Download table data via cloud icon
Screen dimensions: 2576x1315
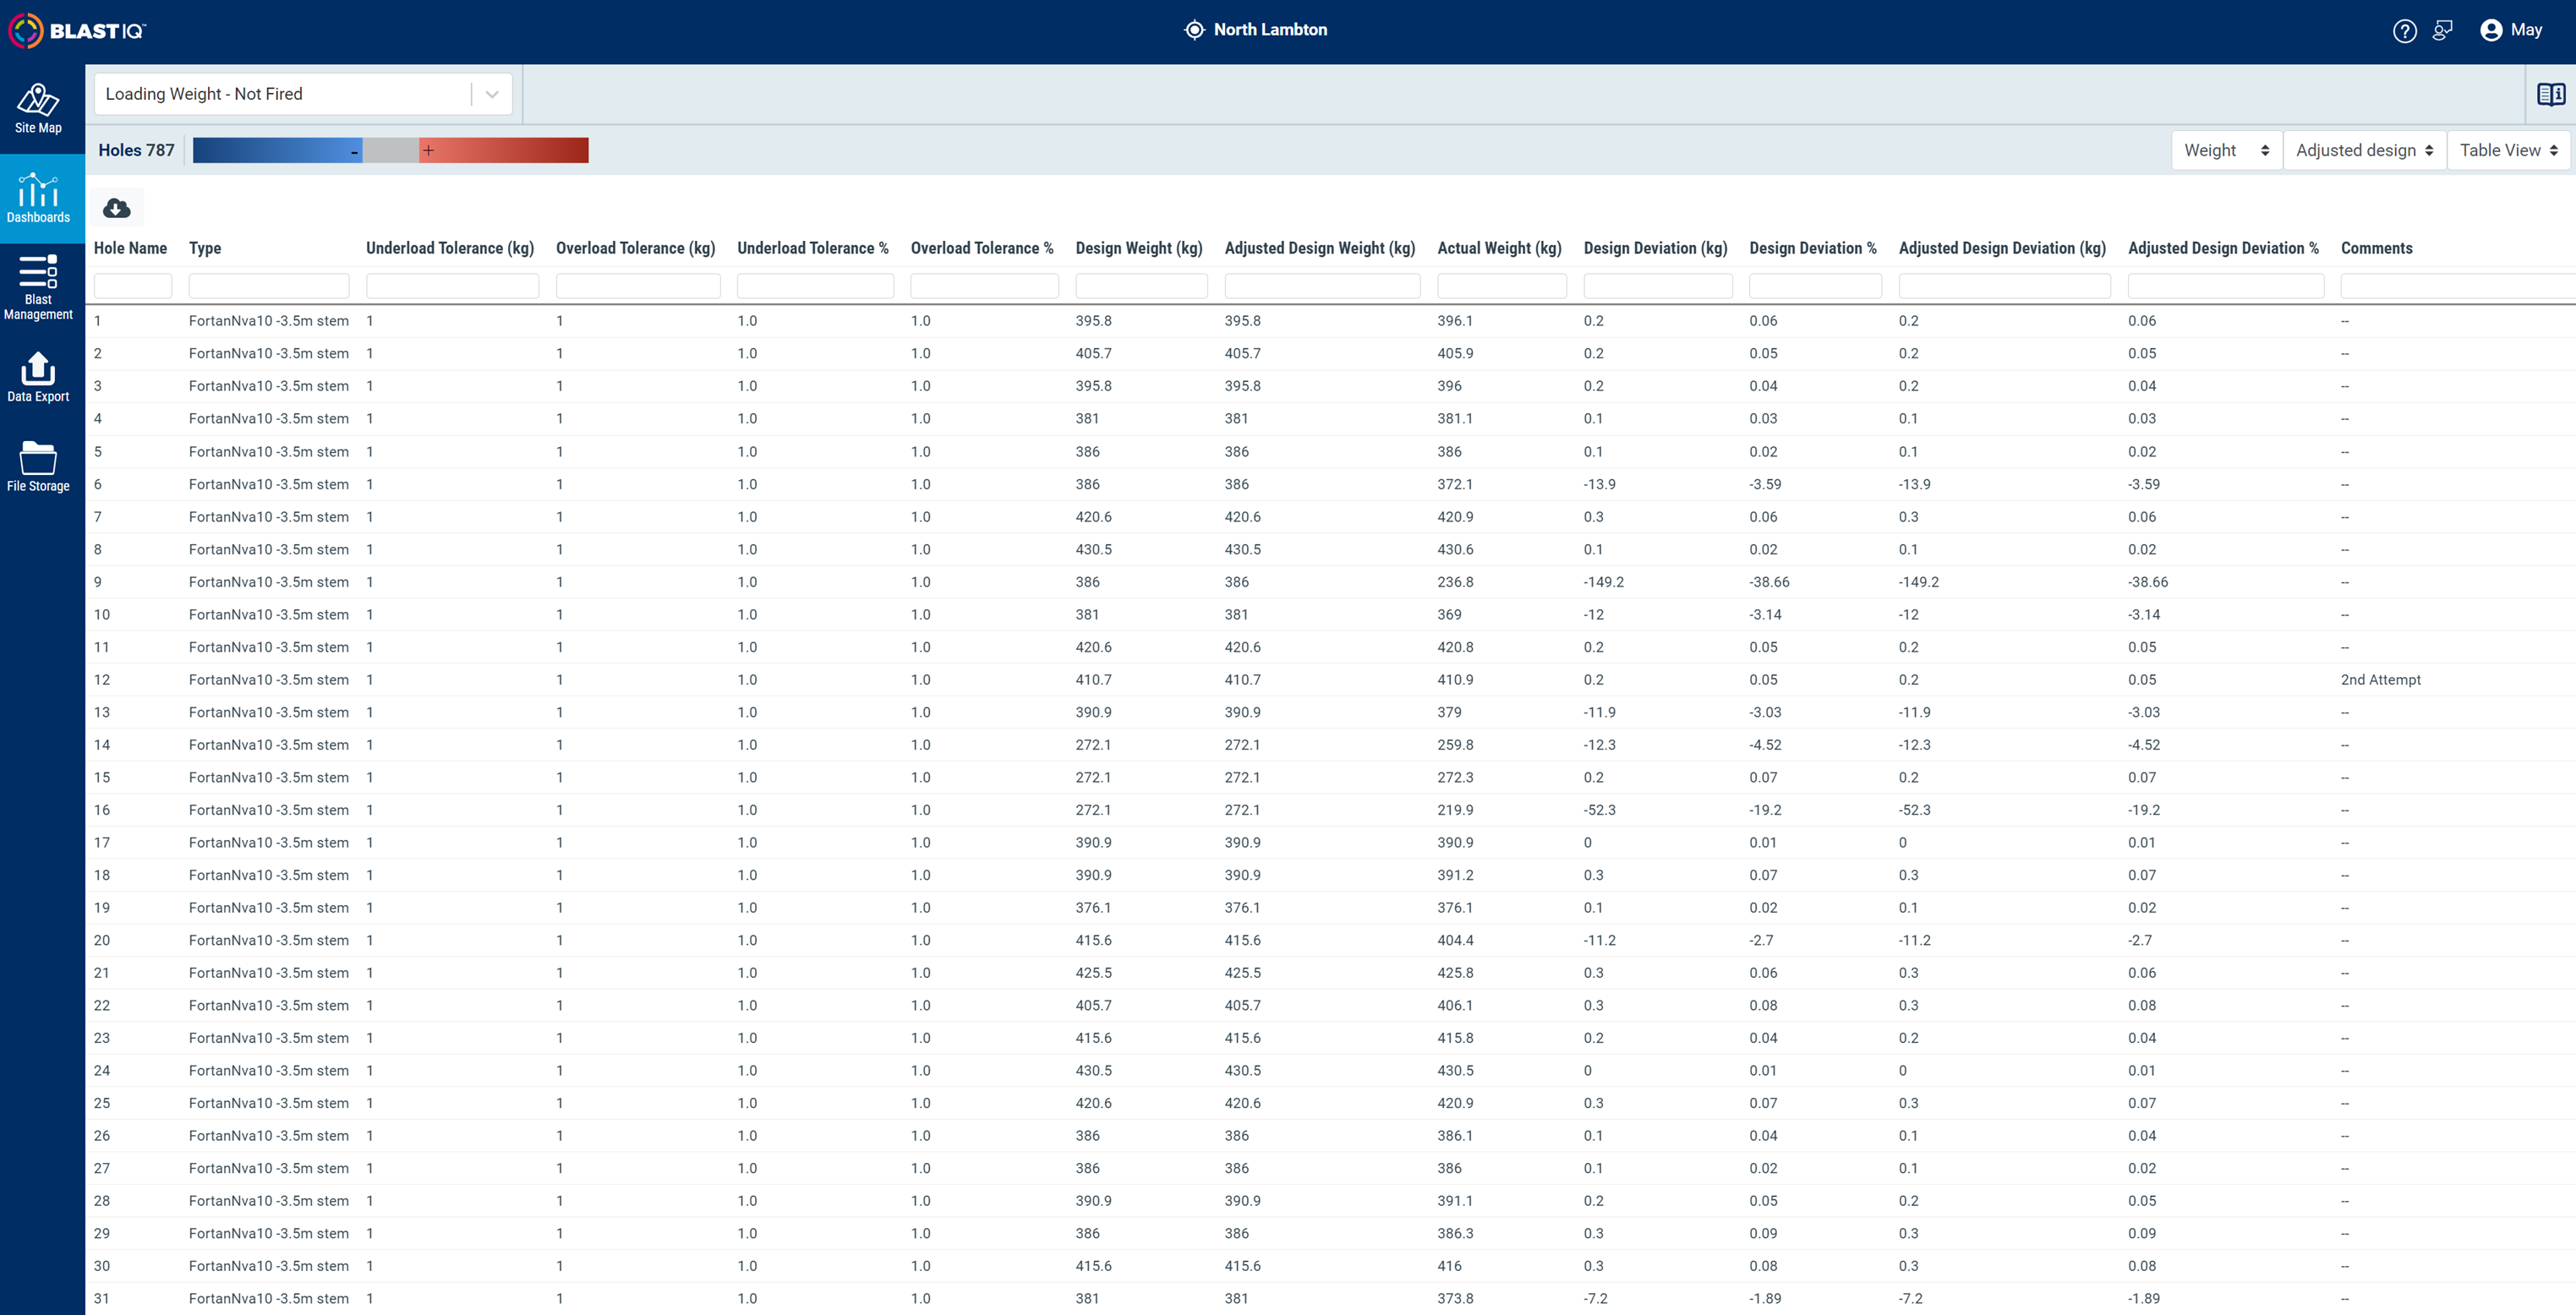117,208
